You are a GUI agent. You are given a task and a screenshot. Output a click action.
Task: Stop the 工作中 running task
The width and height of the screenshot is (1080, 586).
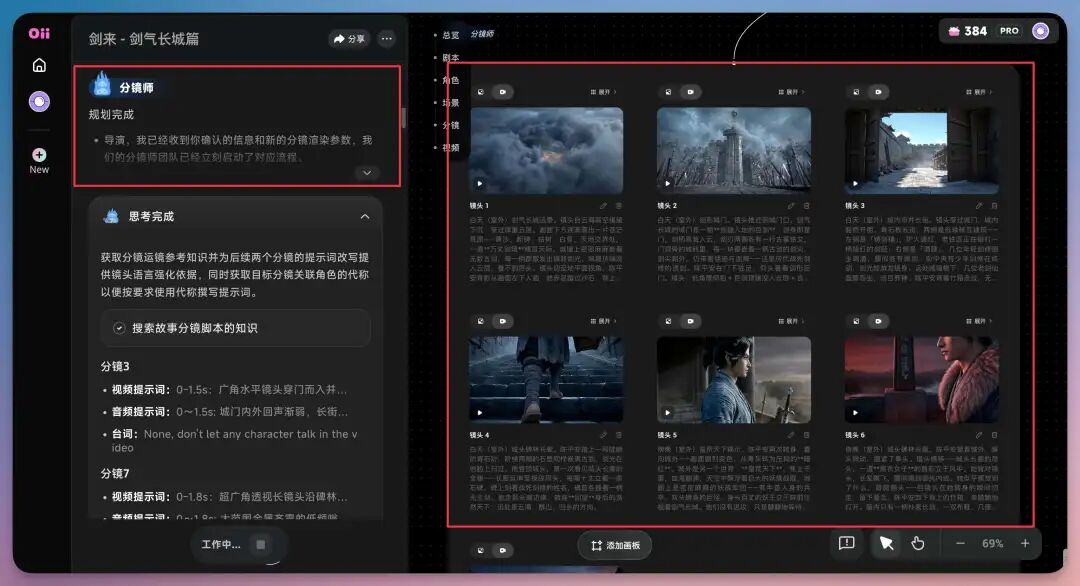[261, 545]
